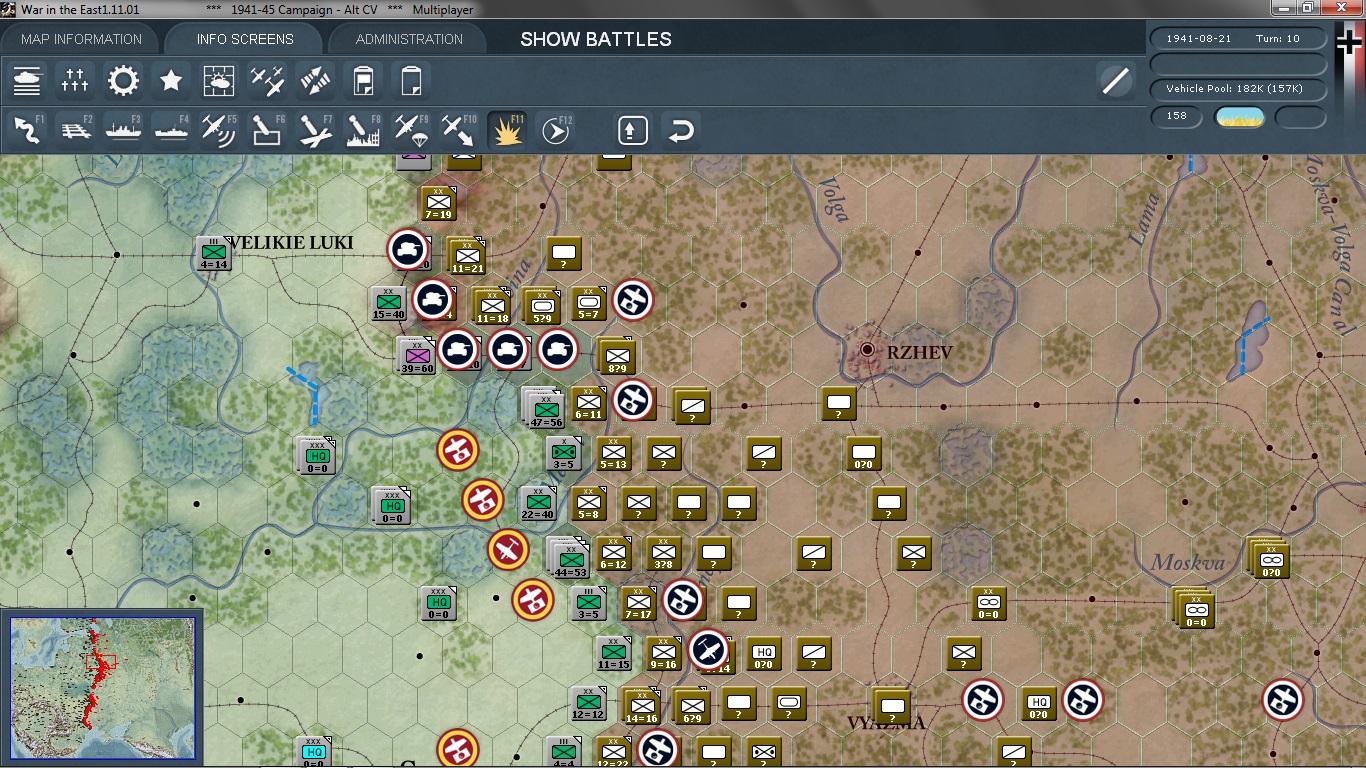The image size is (1366, 768).
Task: Select the Soviet 11=18 unit counter
Action: 492,307
